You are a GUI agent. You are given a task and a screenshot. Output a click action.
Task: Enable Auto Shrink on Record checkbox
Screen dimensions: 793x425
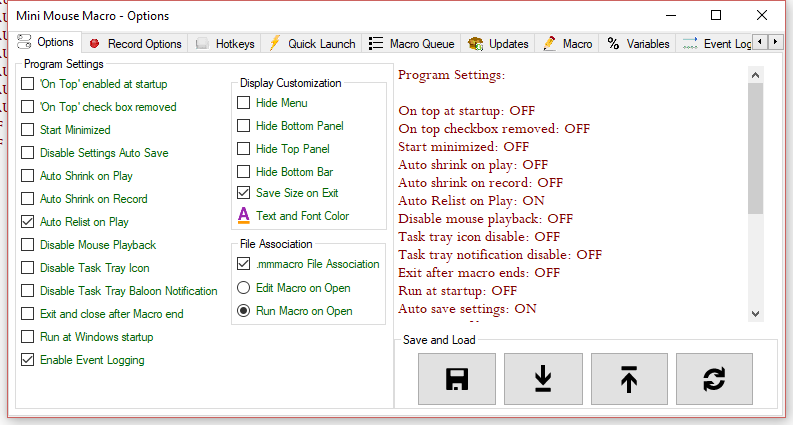pos(27,199)
